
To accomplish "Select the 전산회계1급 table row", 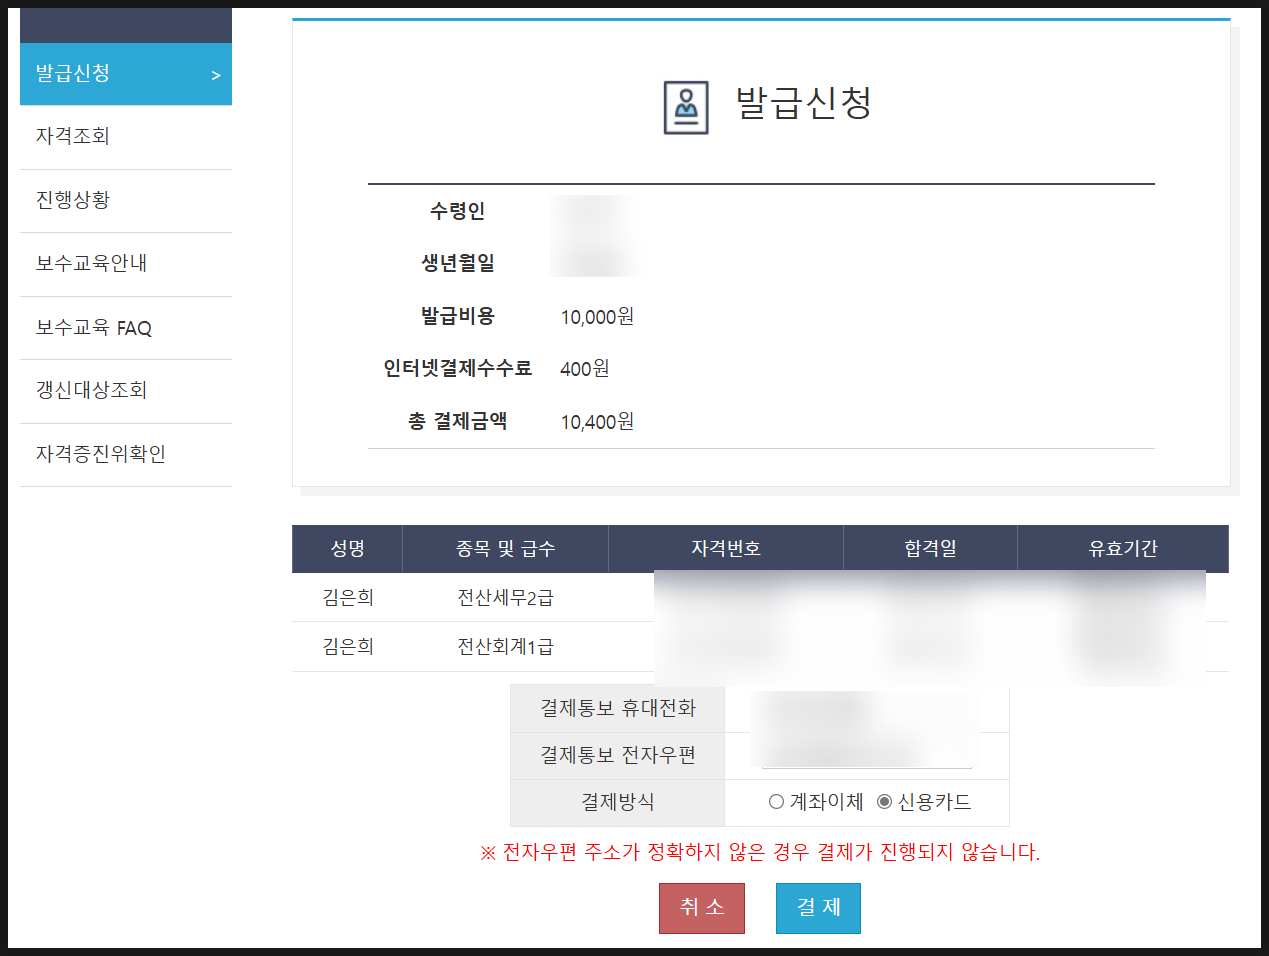I will pyautogui.click(x=505, y=647).
